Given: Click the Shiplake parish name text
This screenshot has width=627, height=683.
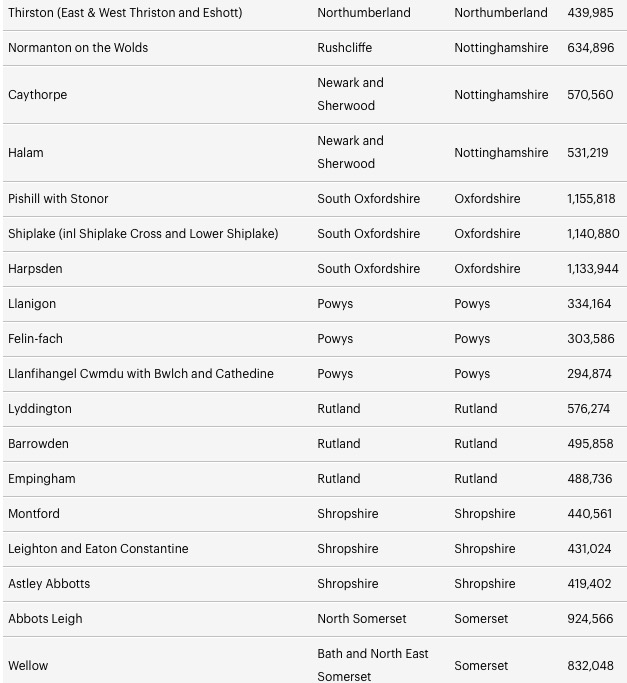Looking at the screenshot, I should tap(143, 233).
